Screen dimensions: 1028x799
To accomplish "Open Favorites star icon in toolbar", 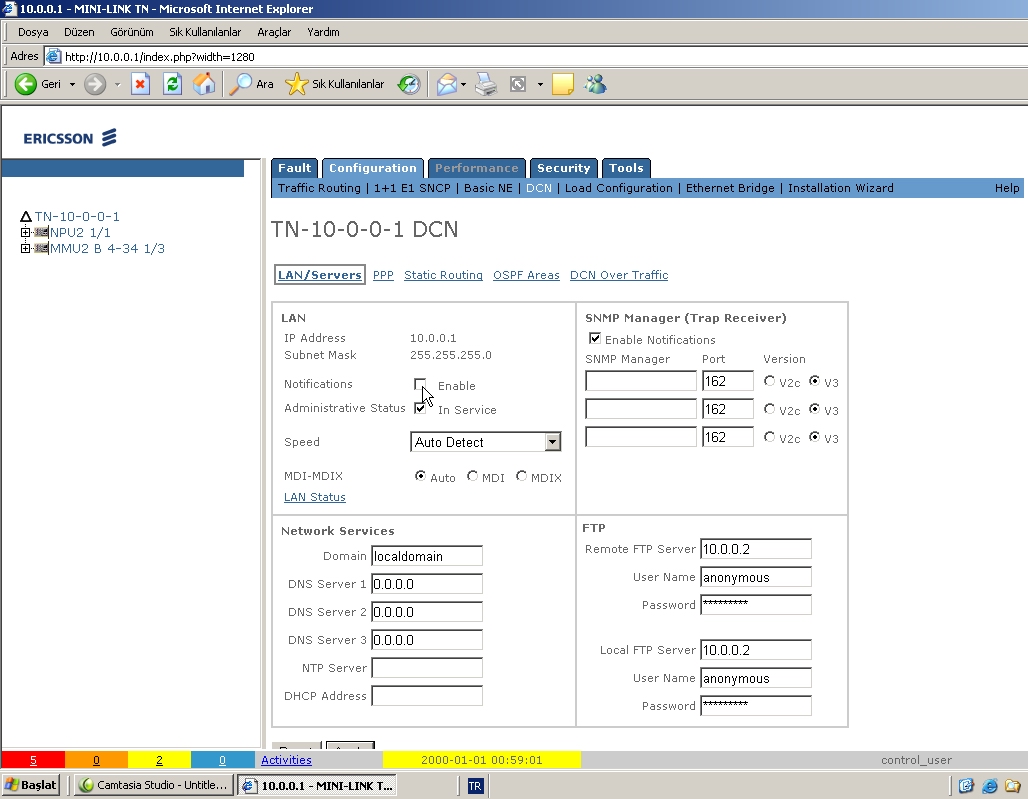I will [x=296, y=84].
